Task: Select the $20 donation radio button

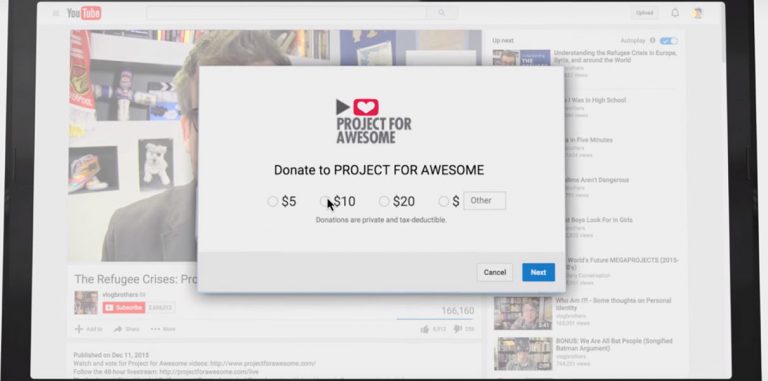Action: 384,201
